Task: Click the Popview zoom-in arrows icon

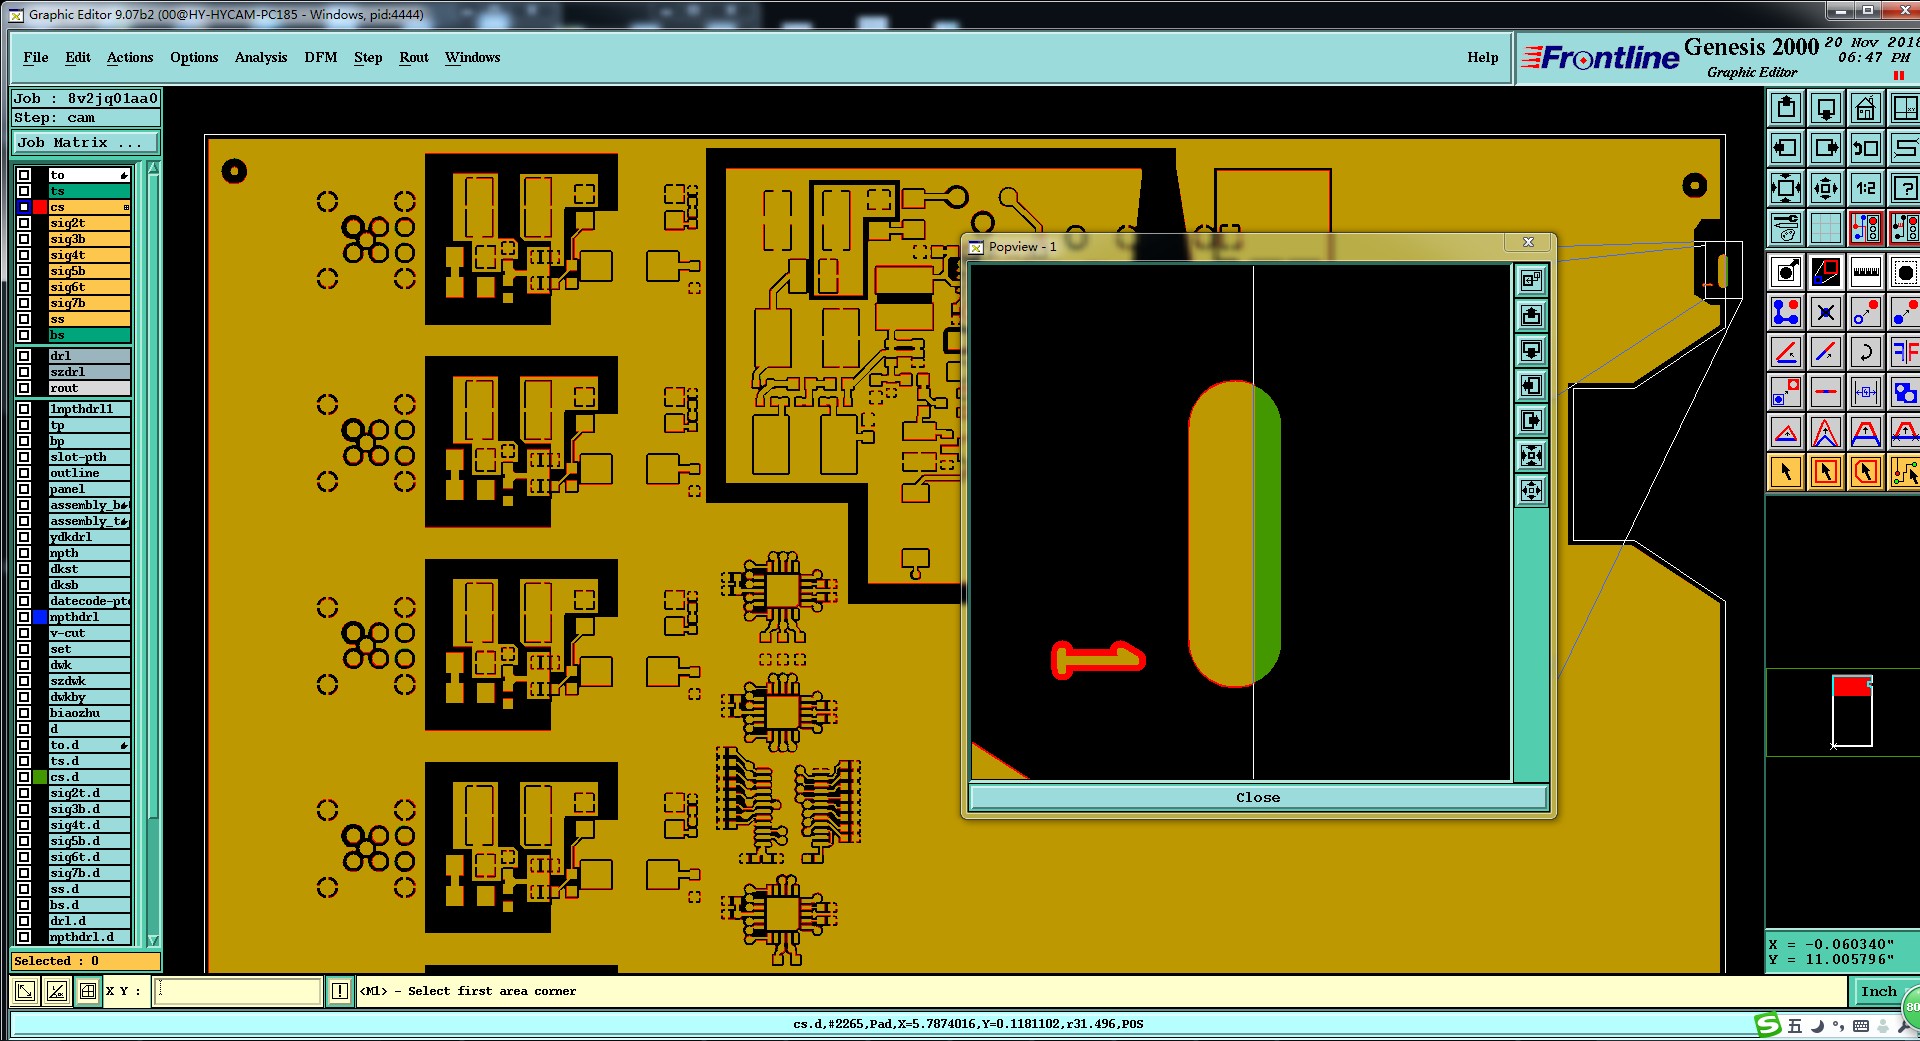Action: (1531, 456)
